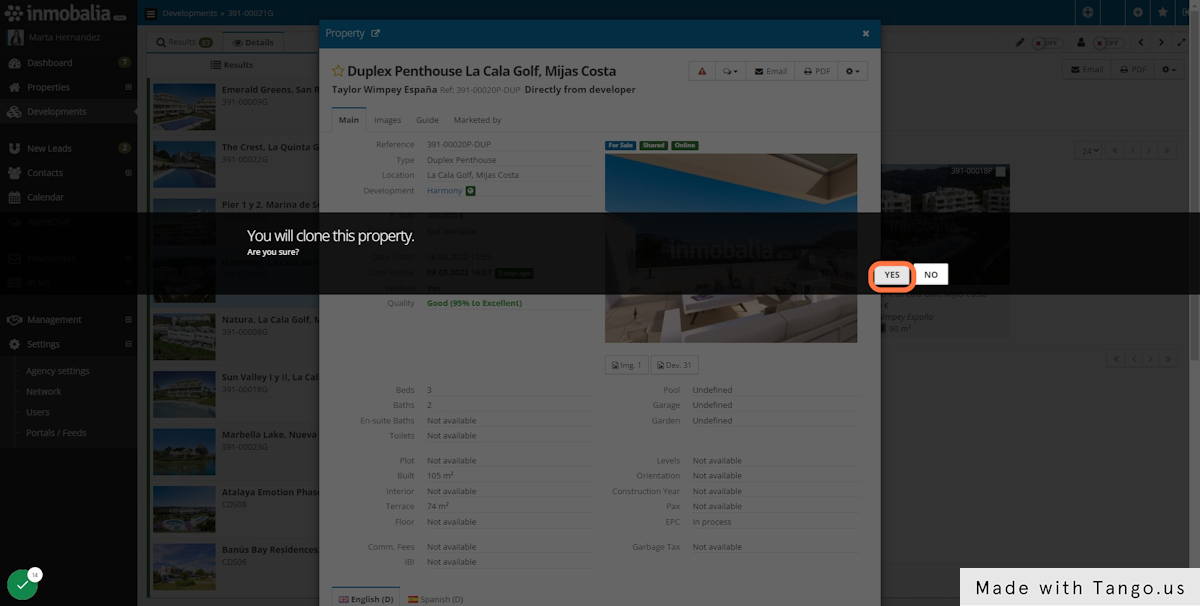This screenshot has height=606, width=1200.
Task: Click the New Leads magnet icon
Action: point(14,148)
